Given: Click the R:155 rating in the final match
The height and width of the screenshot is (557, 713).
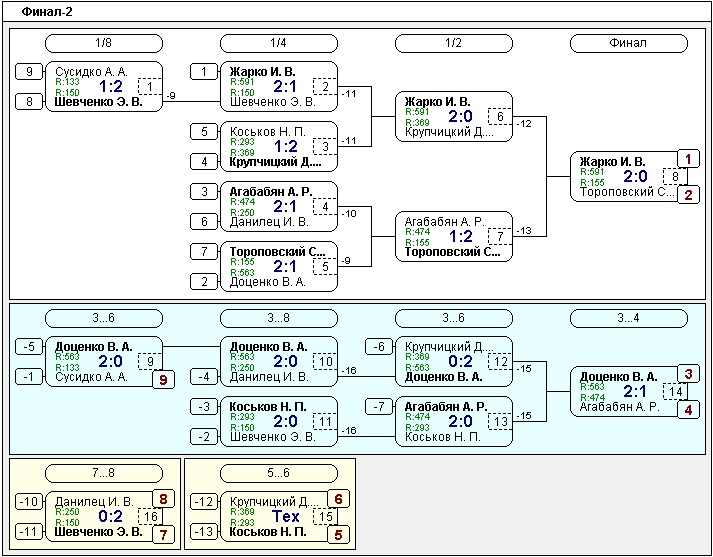Looking at the screenshot, I should (x=592, y=183).
